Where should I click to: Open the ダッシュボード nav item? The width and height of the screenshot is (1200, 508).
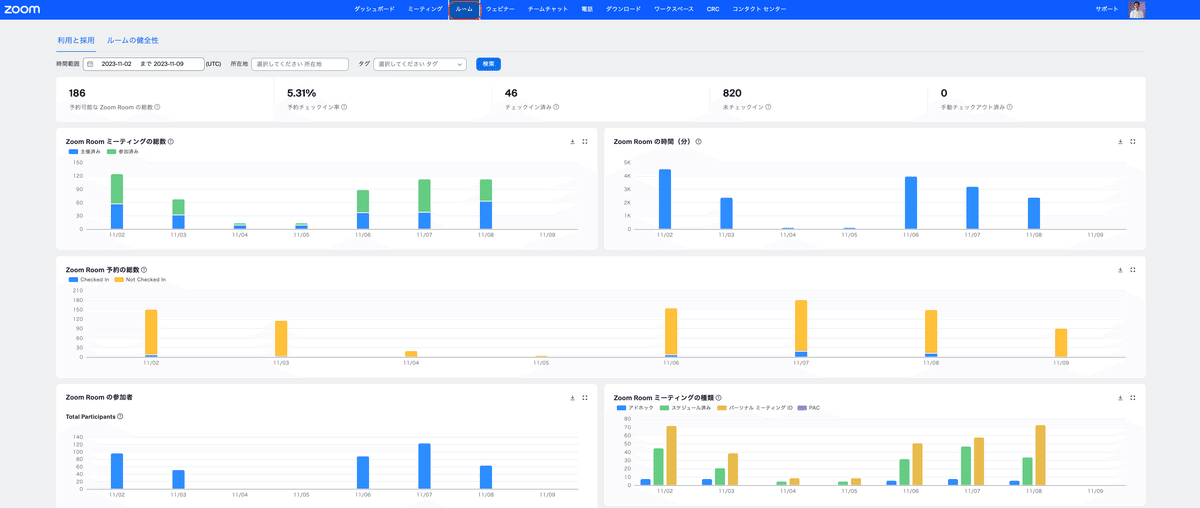pos(375,9)
